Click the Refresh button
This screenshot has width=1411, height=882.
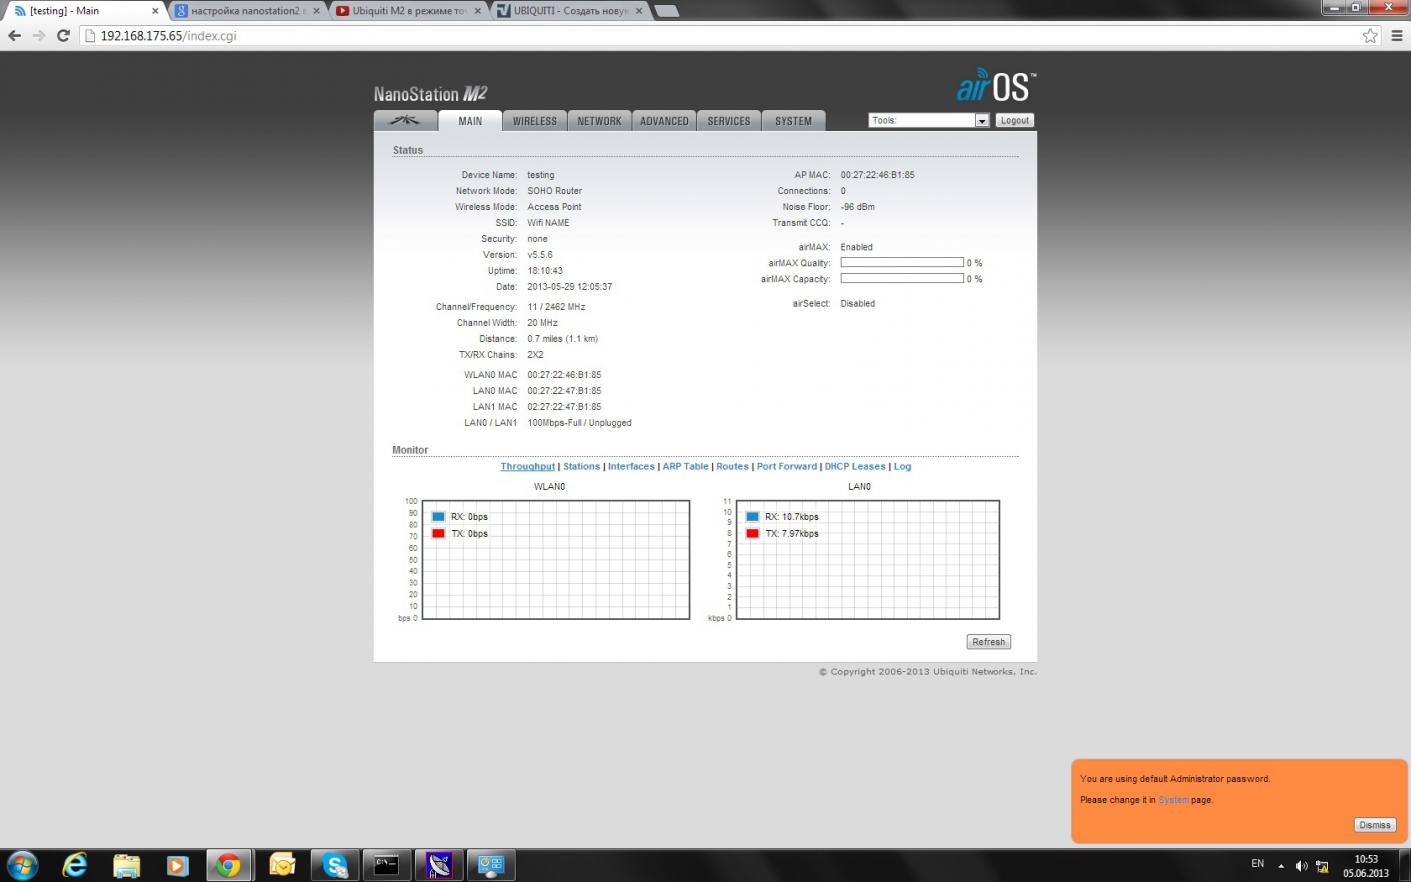coord(989,642)
